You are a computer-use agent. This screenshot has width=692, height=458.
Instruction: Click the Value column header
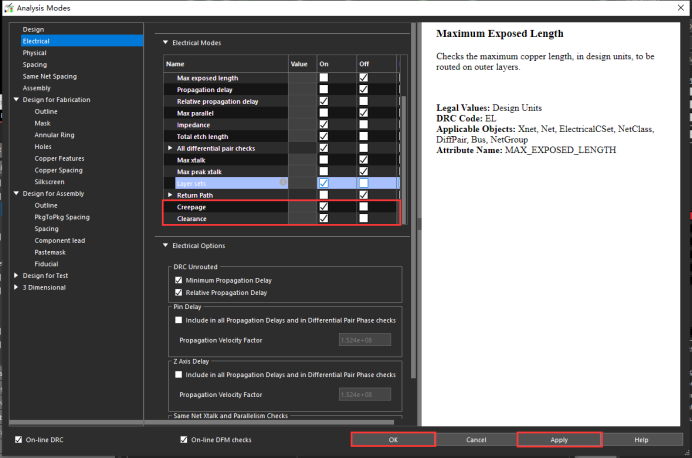point(302,64)
